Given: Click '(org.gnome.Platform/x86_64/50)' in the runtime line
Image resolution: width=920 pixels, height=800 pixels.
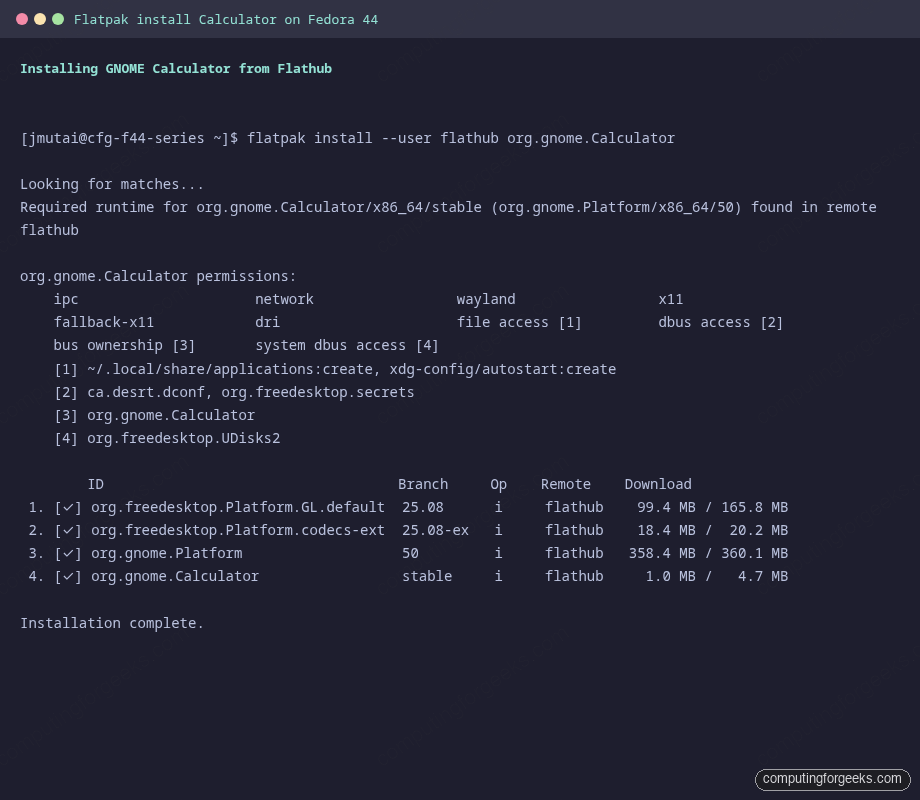Looking at the screenshot, I should (x=616, y=207).
